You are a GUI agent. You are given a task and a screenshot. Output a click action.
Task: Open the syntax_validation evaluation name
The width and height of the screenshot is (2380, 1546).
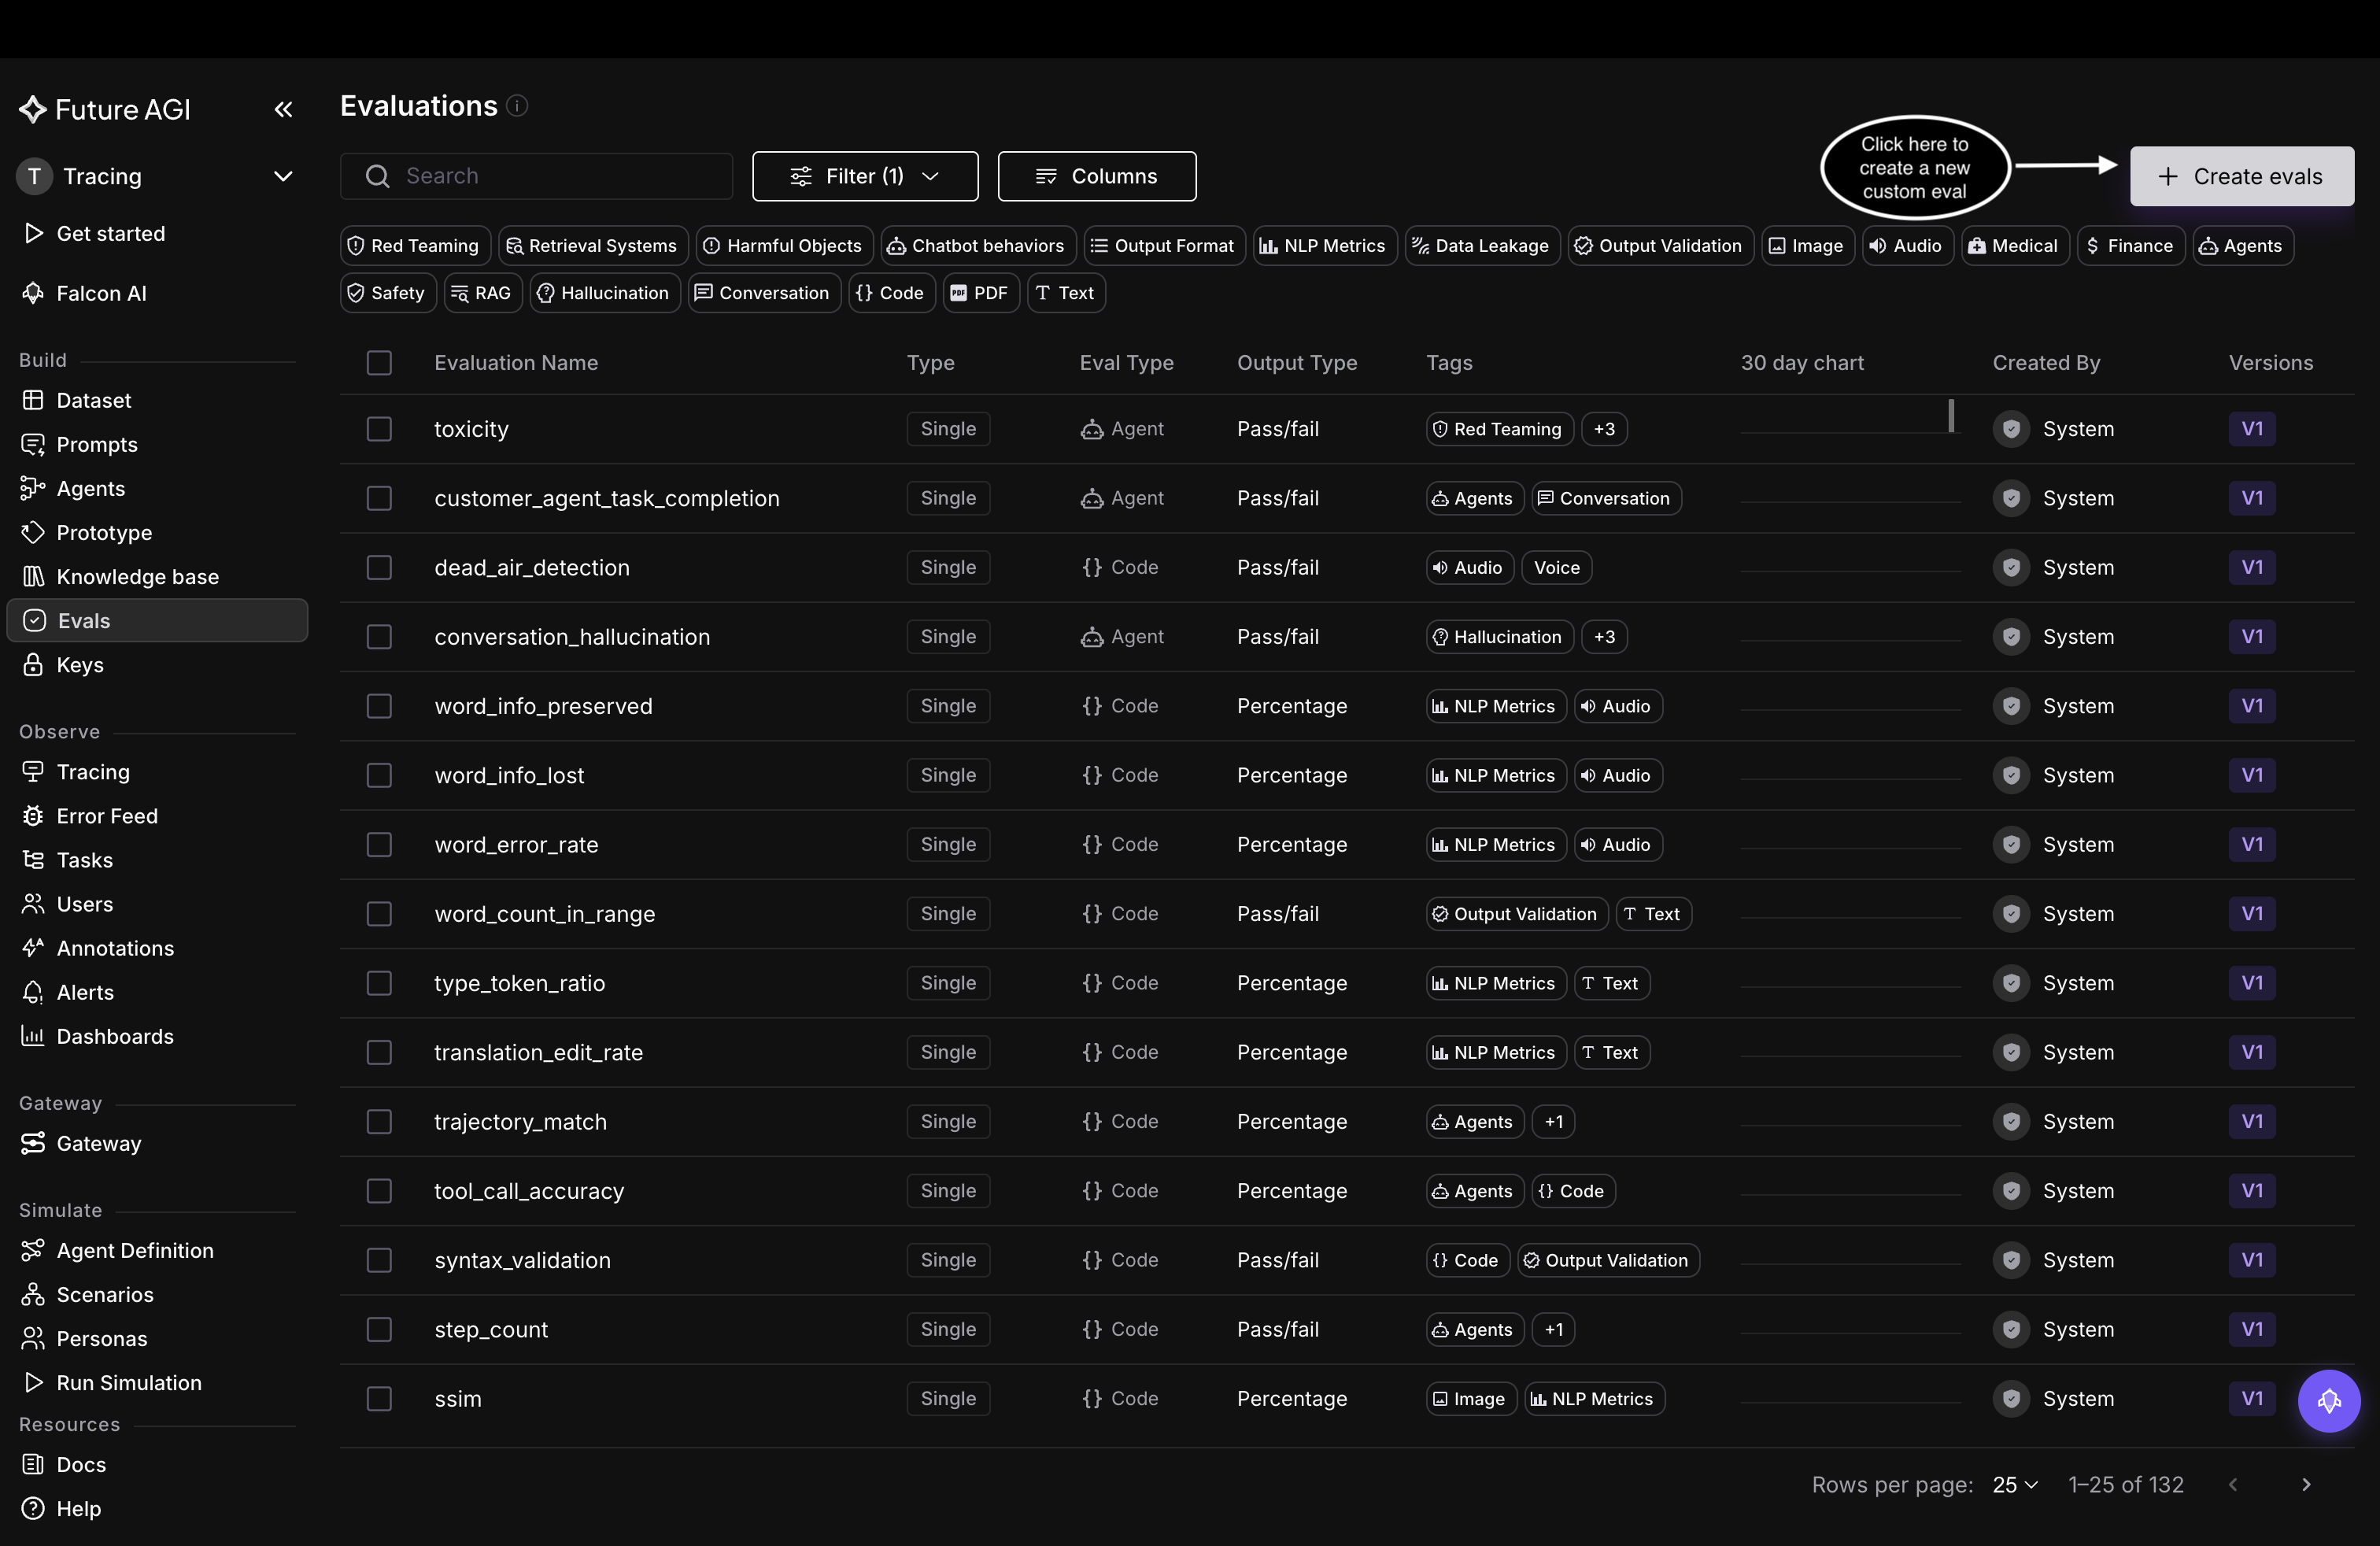522,1260
